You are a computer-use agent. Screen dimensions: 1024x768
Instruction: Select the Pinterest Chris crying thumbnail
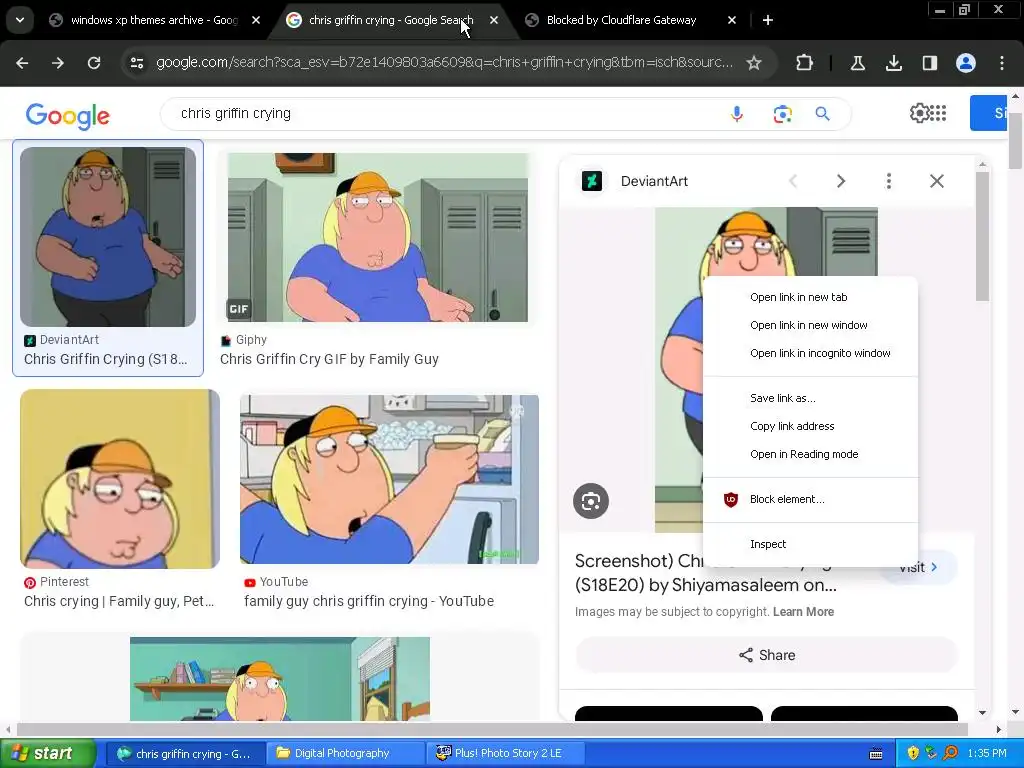click(120, 479)
